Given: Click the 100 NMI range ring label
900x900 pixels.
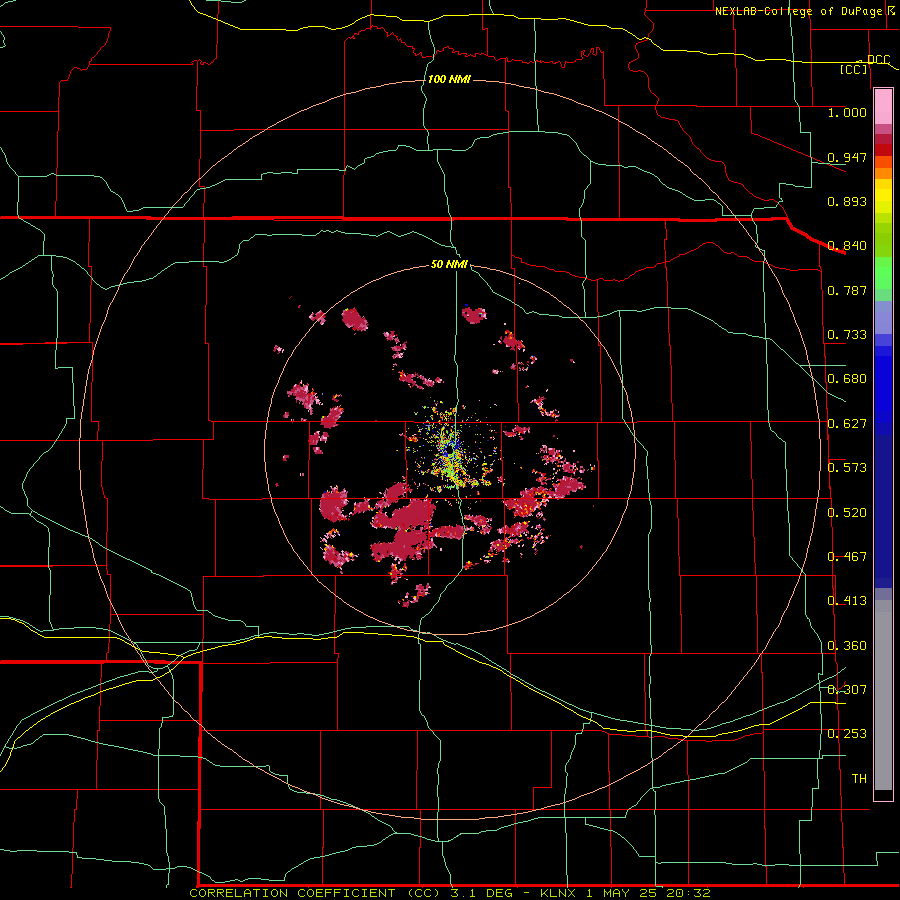Looking at the screenshot, I should 449,79.
